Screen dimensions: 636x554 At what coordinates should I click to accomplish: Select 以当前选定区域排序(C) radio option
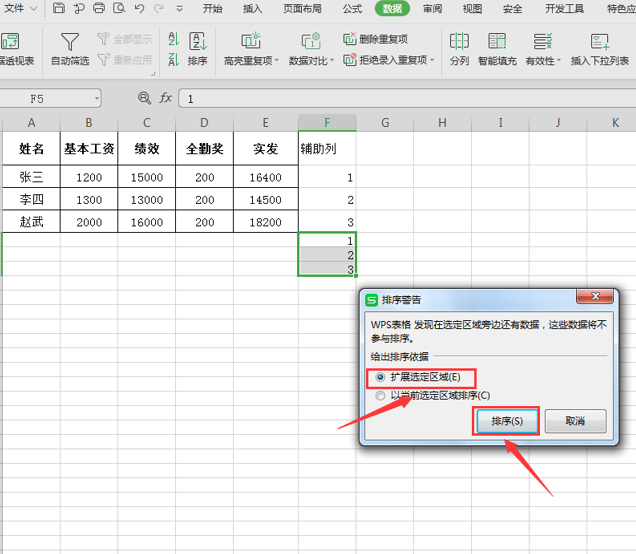pyautogui.click(x=432, y=395)
